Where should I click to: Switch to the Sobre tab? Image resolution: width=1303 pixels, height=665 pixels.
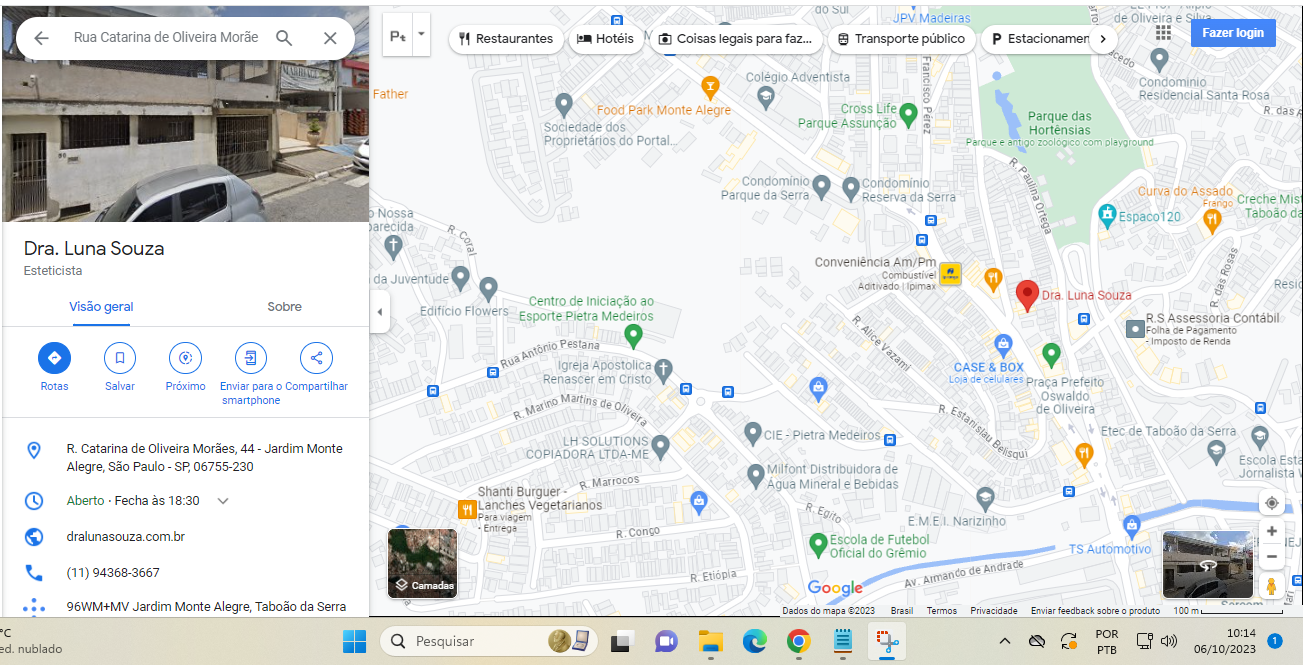click(x=284, y=307)
